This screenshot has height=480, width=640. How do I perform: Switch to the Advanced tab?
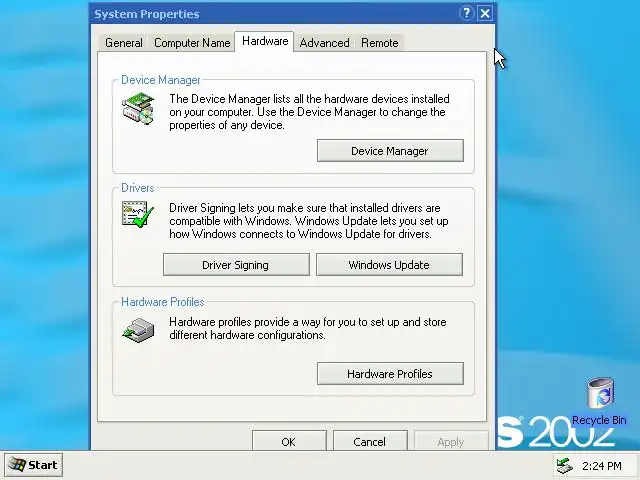pyautogui.click(x=324, y=43)
